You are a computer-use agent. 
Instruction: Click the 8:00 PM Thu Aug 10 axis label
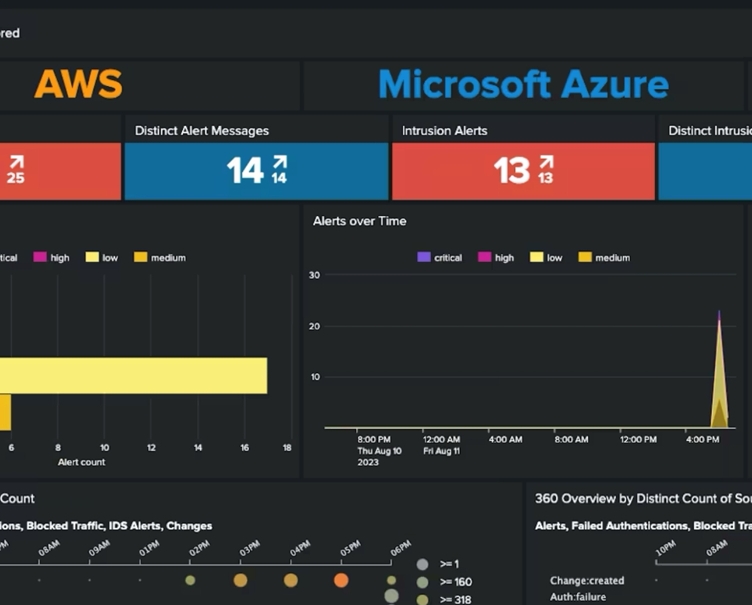pyautogui.click(x=379, y=451)
